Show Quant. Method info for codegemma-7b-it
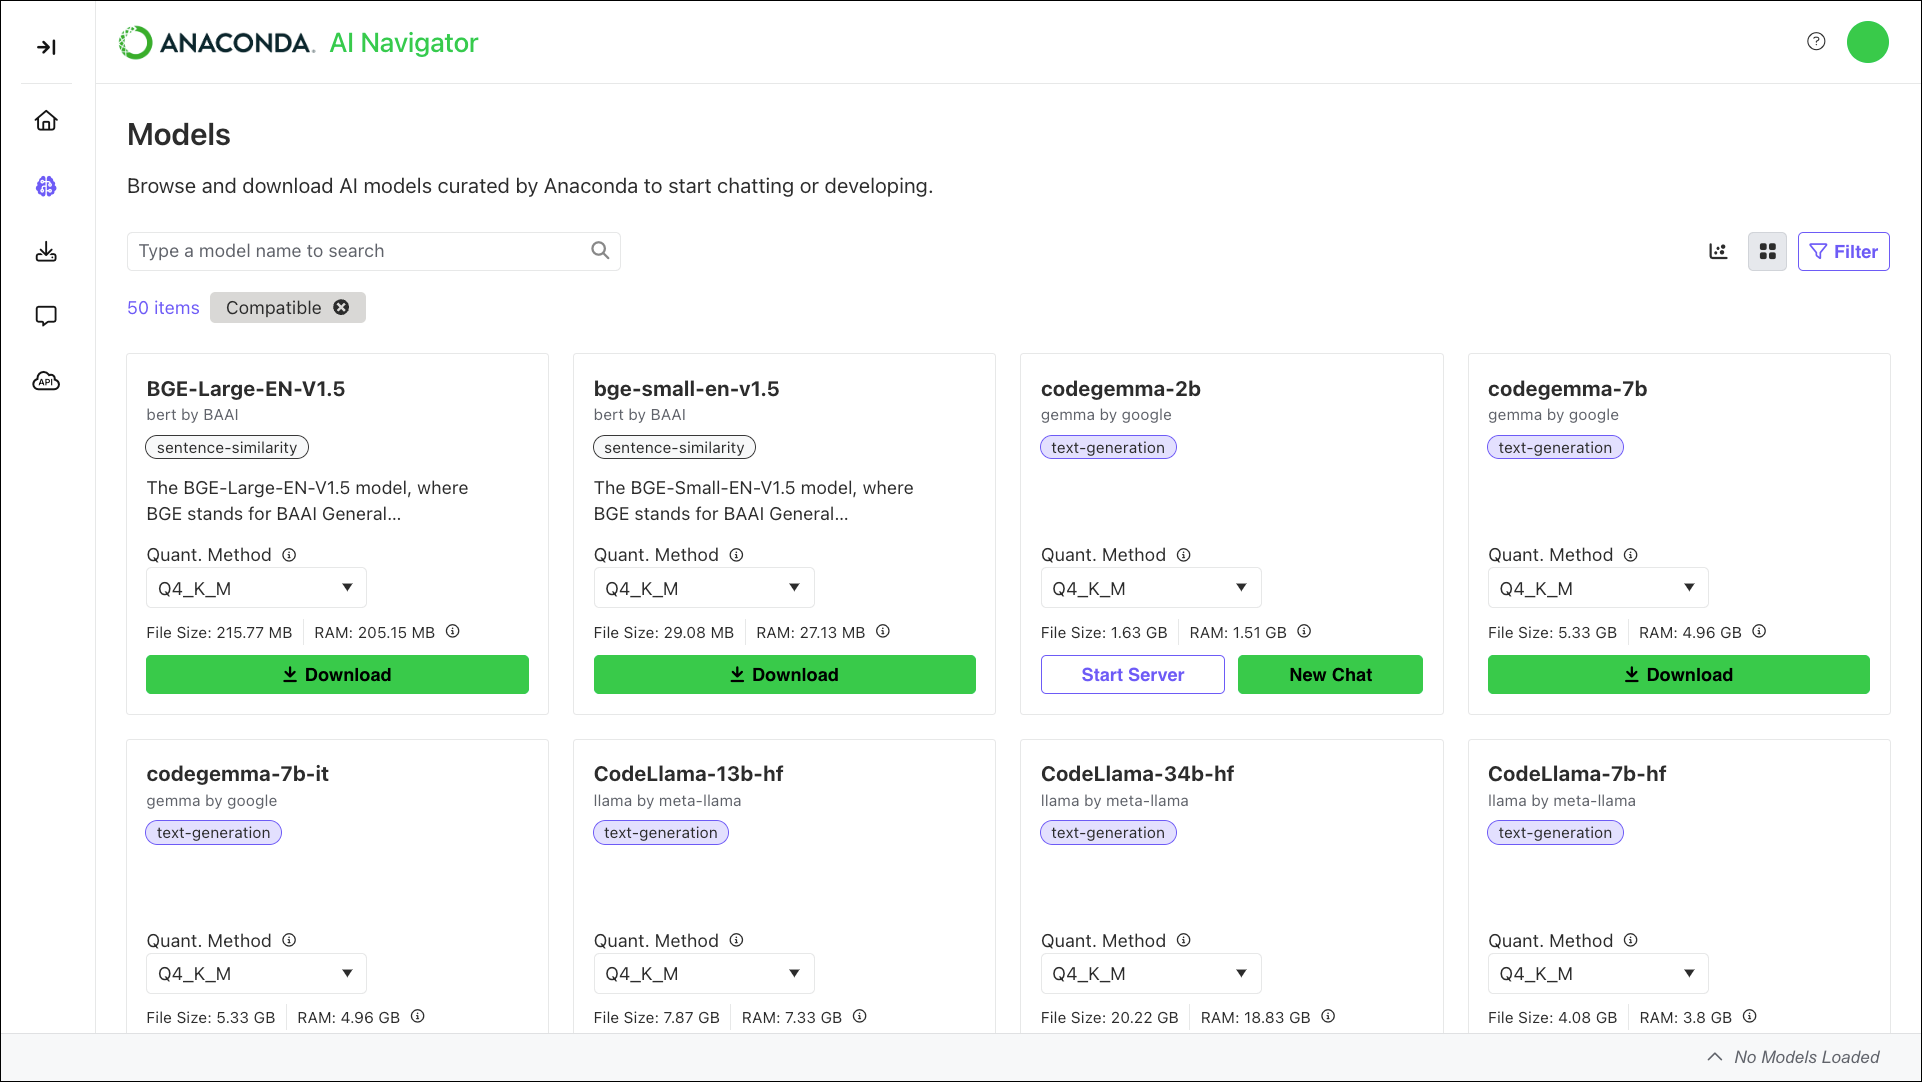1922x1082 pixels. (x=289, y=940)
